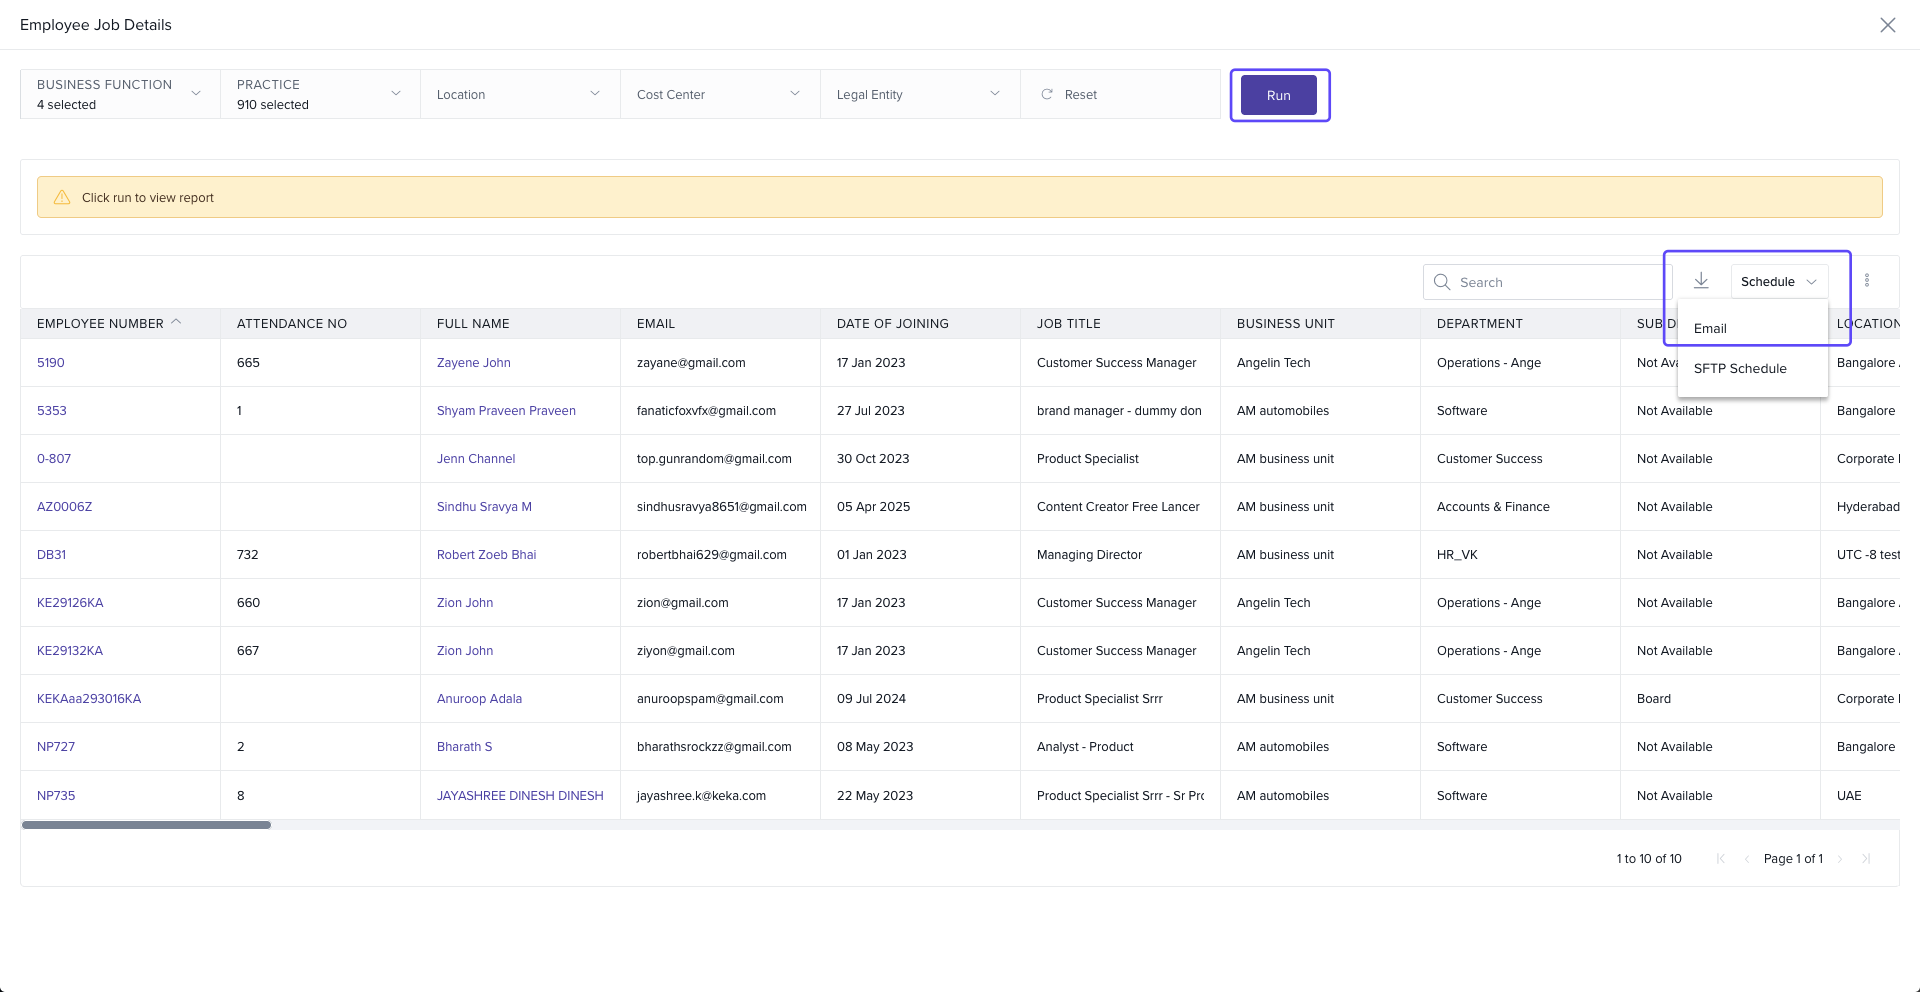Select Email from the Schedule menu

(x=1710, y=328)
